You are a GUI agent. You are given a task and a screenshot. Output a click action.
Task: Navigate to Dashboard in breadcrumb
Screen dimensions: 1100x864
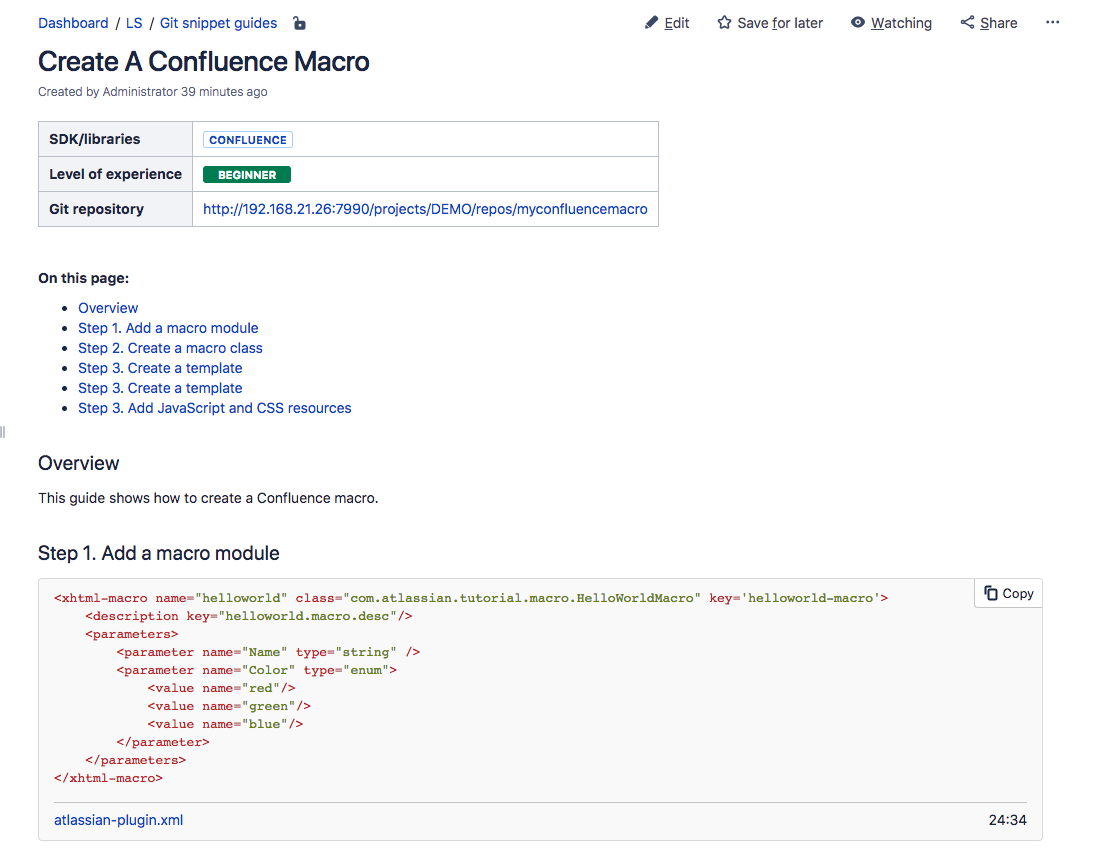[73, 23]
